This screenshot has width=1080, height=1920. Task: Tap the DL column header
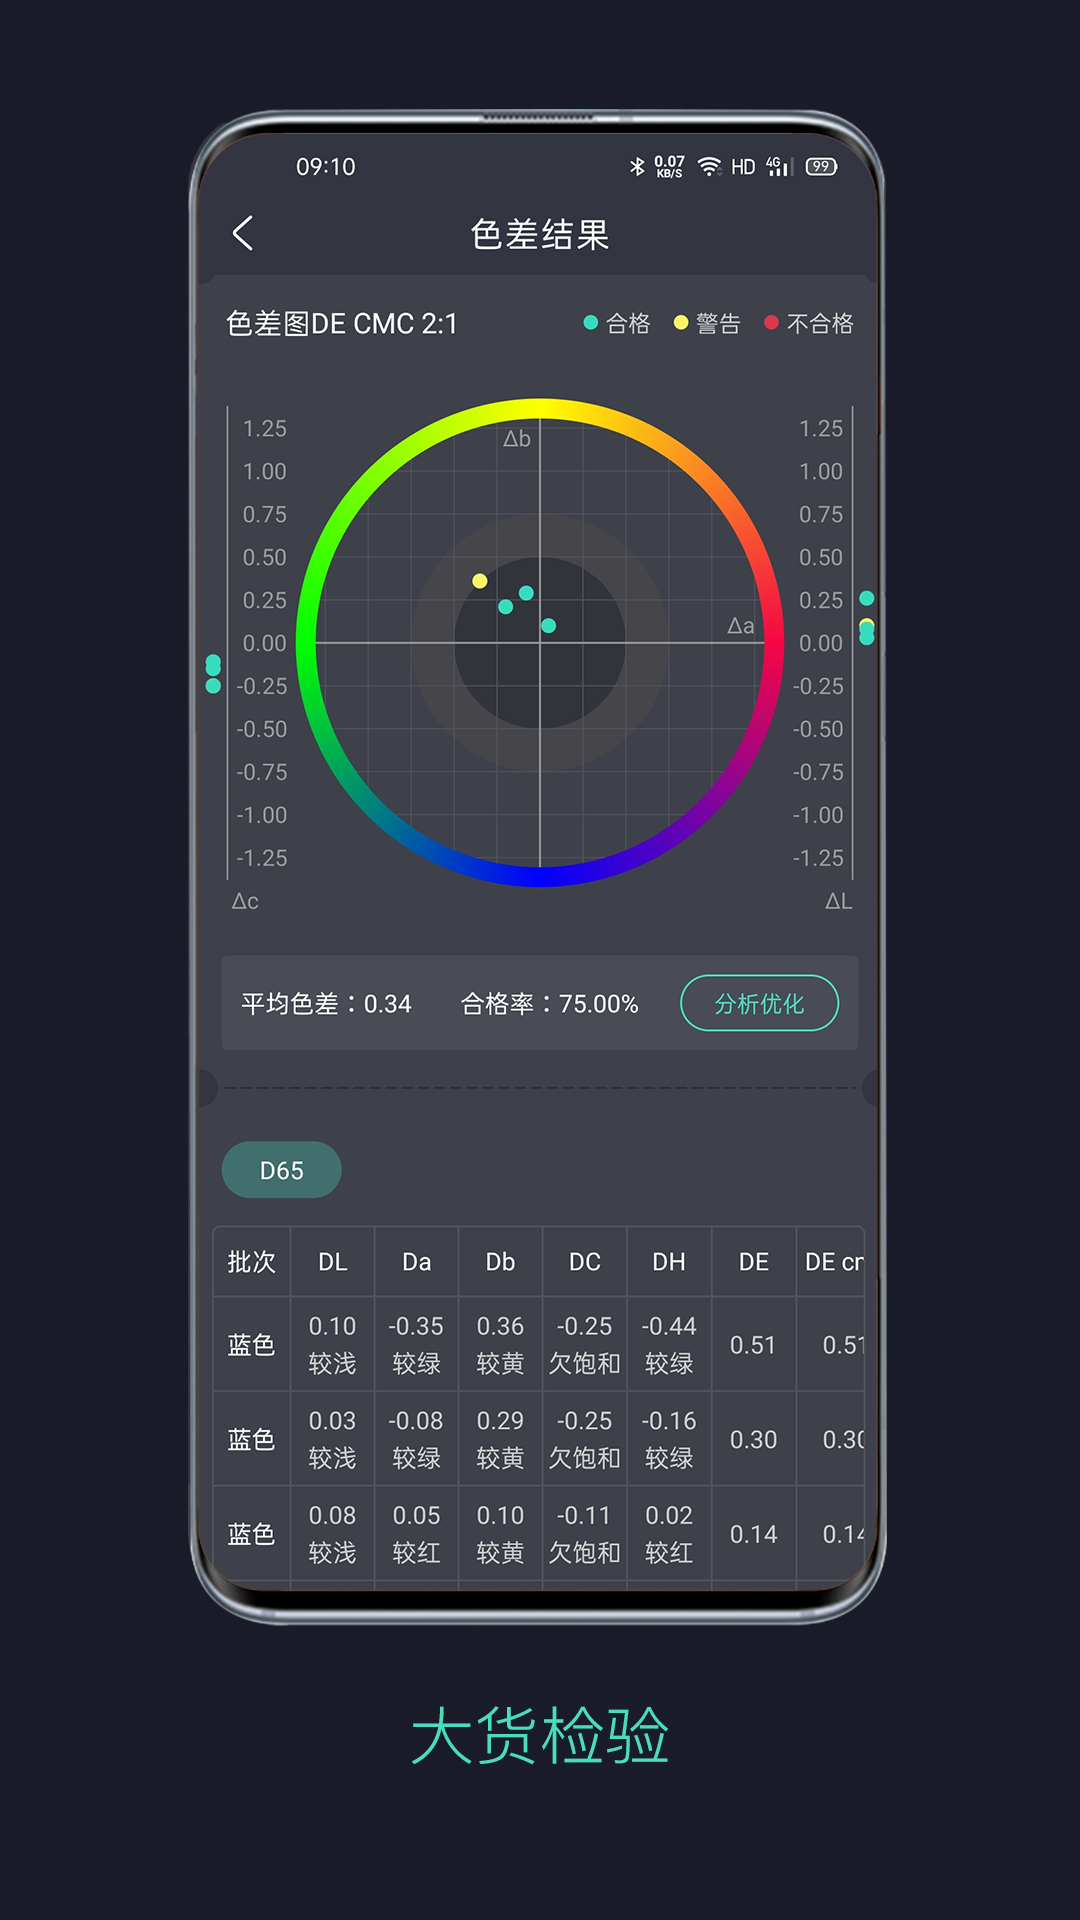(332, 1262)
